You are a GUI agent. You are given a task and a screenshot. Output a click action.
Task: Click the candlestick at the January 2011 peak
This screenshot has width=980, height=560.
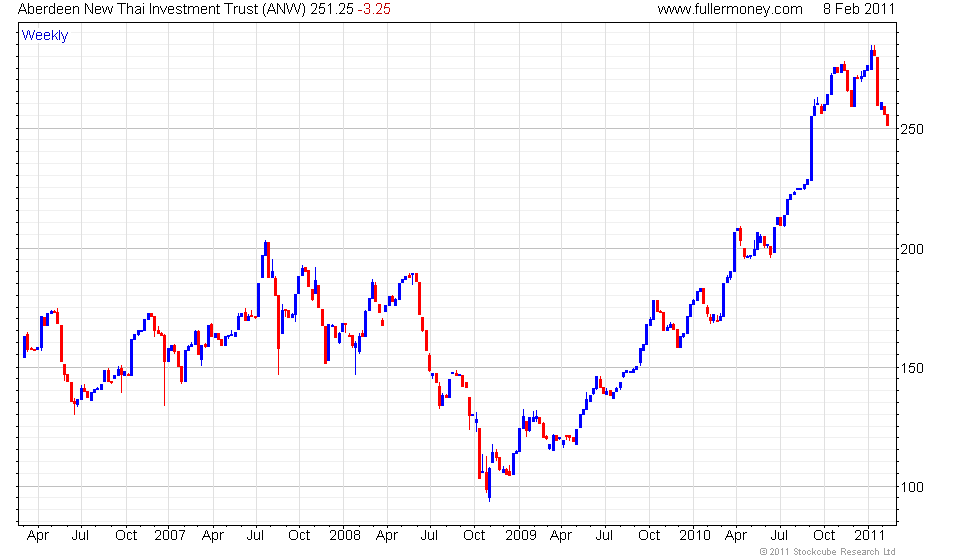click(x=873, y=57)
